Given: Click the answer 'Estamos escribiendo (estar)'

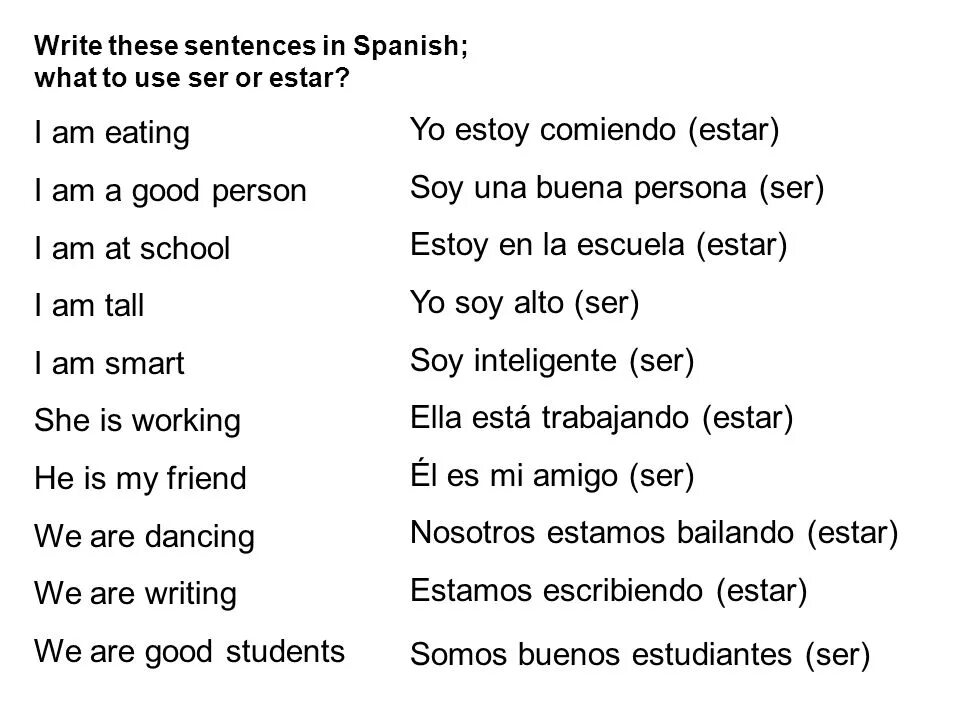Looking at the screenshot, I should pyautogui.click(x=609, y=591).
